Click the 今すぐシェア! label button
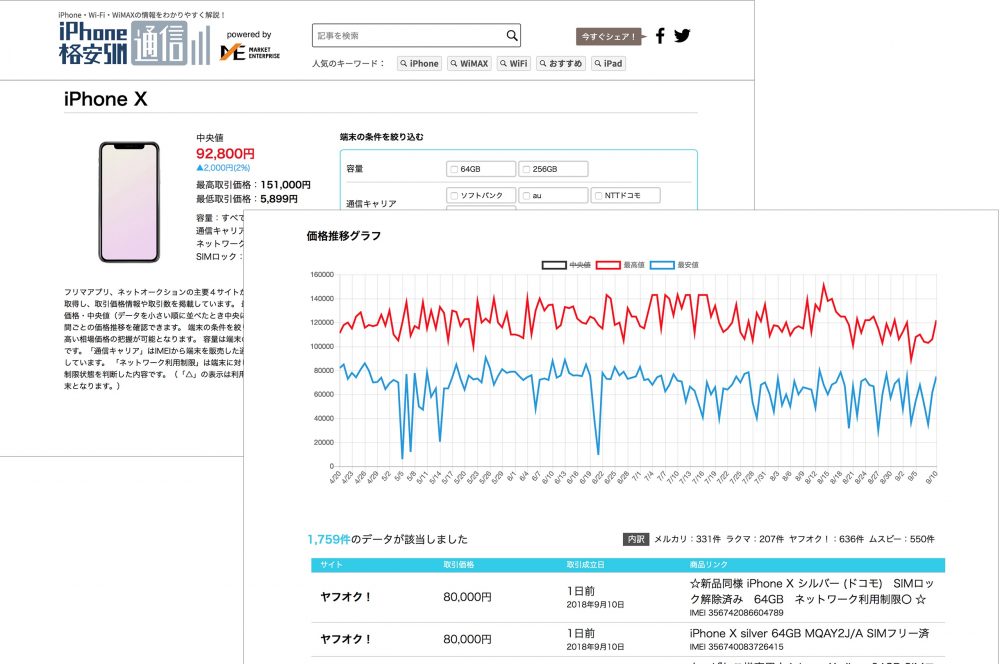 (608, 36)
